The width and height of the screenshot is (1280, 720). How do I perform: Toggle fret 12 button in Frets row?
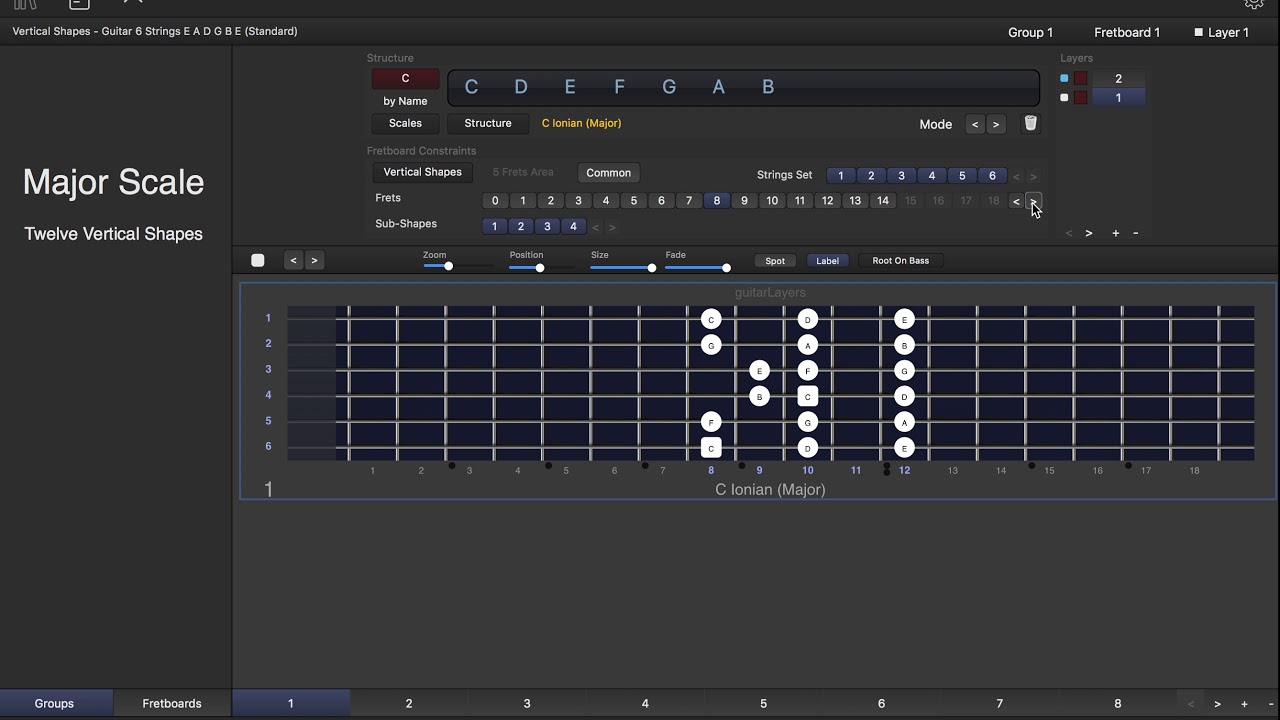click(827, 201)
